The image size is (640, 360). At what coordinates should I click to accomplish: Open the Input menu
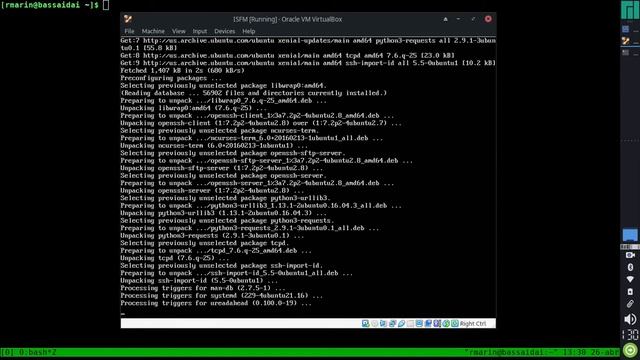point(200,31)
